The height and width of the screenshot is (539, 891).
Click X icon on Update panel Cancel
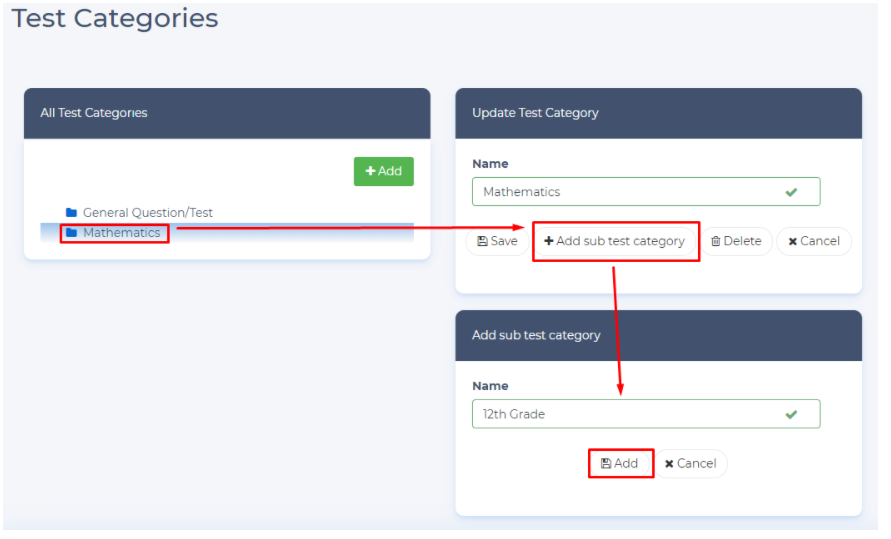[x=792, y=241]
